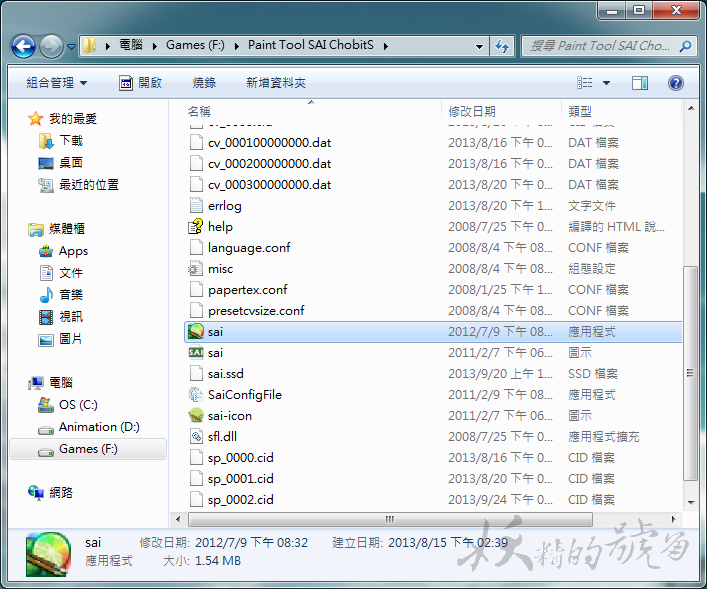Click the refresh button beside the address bar
707x589 pixels.
point(502,46)
